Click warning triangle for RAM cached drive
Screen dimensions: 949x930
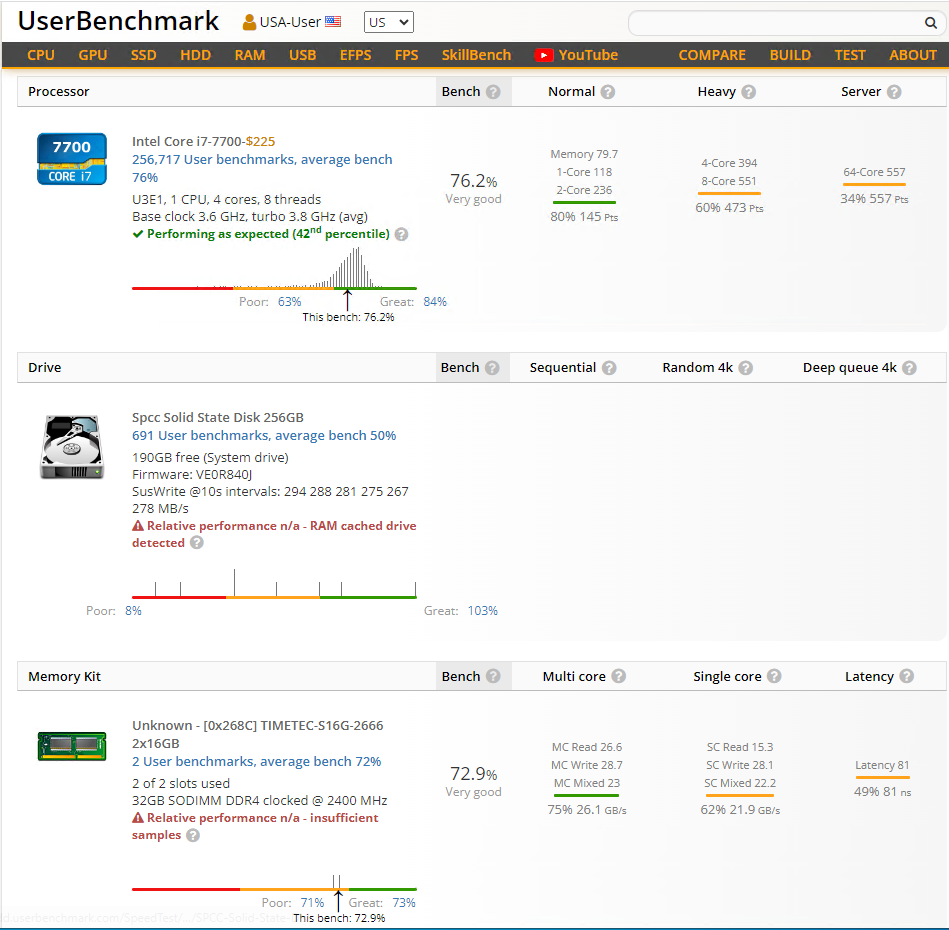pyautogui.click(x=138, y=526)
